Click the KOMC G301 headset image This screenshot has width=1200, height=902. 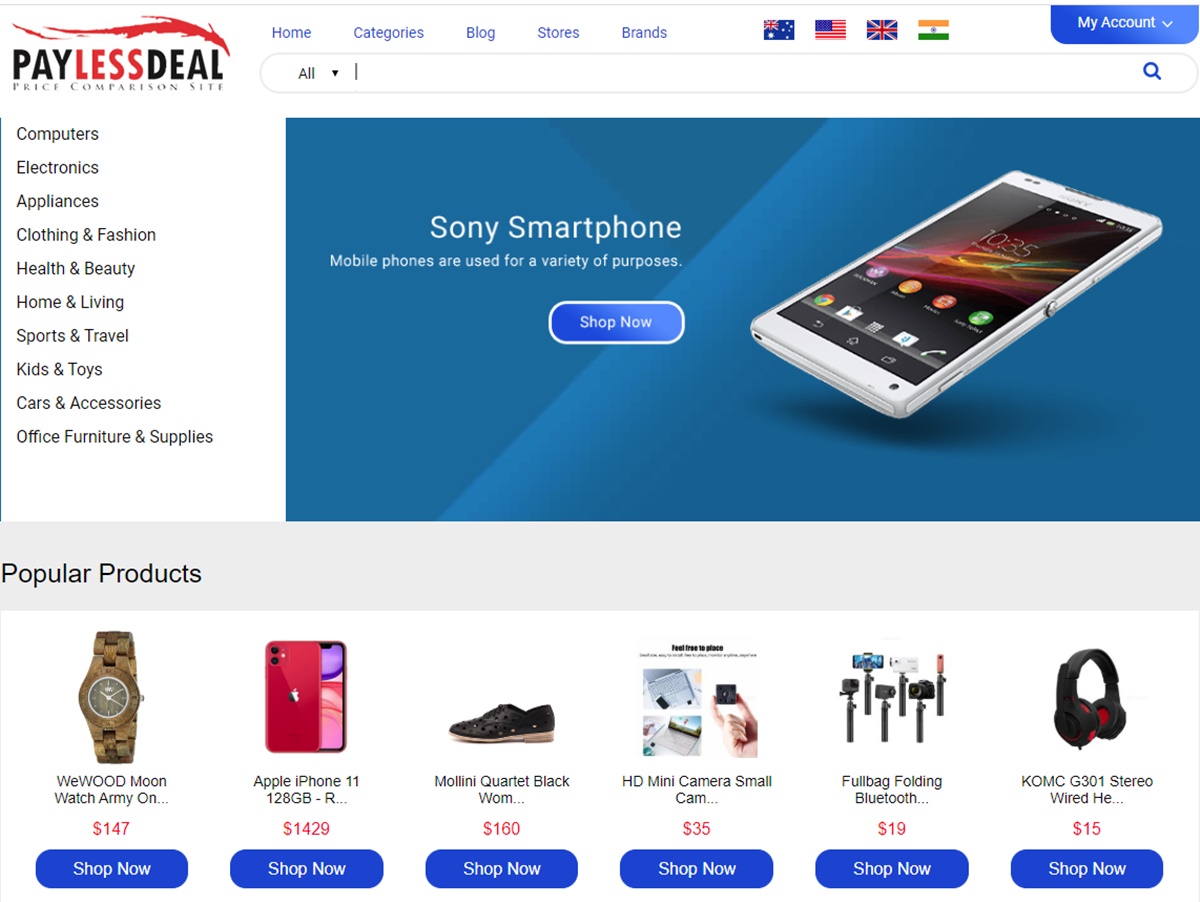click(1087, 697)
